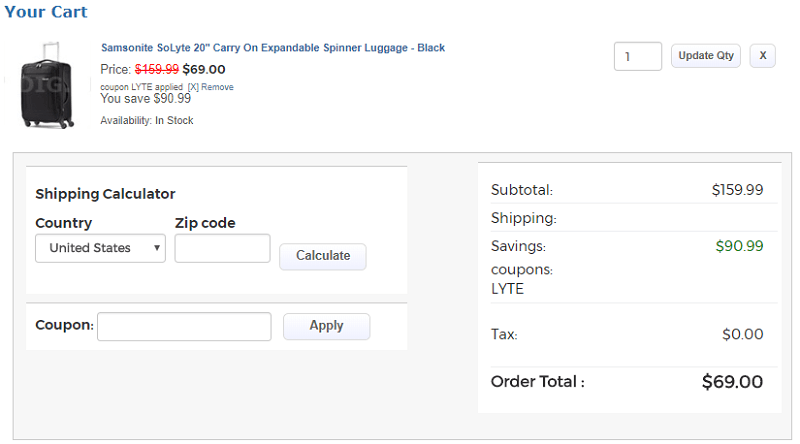Viewport: 800px width, 444px height.
Task: Click the Order Total amount $69.00
Action: [x=732, y=382]
